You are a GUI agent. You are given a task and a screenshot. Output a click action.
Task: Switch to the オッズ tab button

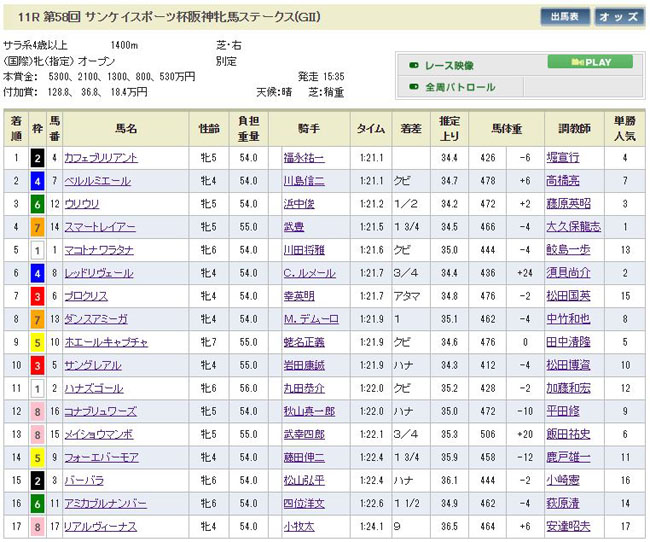click(620, 17)
